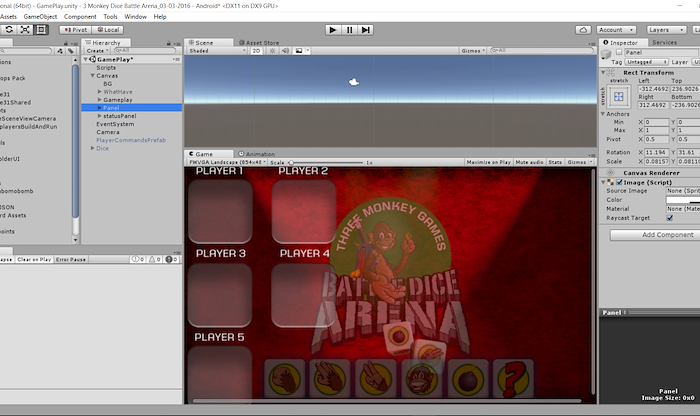The height and width of the screenshot is (416, 700).
Task: Switch to the Asset Store tab
Action: pyautogui.click(x=259, y=43)
